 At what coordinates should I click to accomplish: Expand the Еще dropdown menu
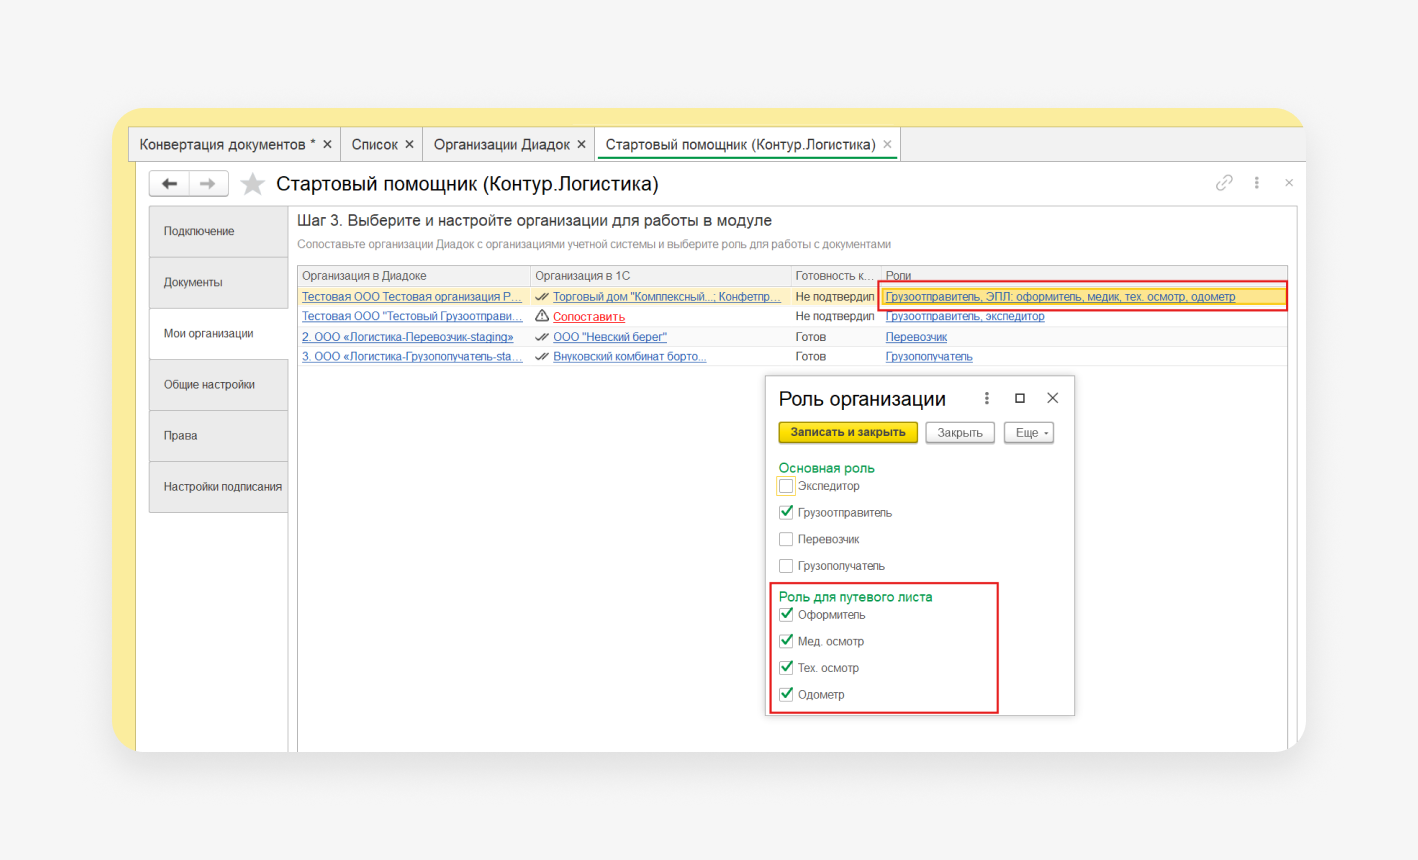coord(1029,433)
